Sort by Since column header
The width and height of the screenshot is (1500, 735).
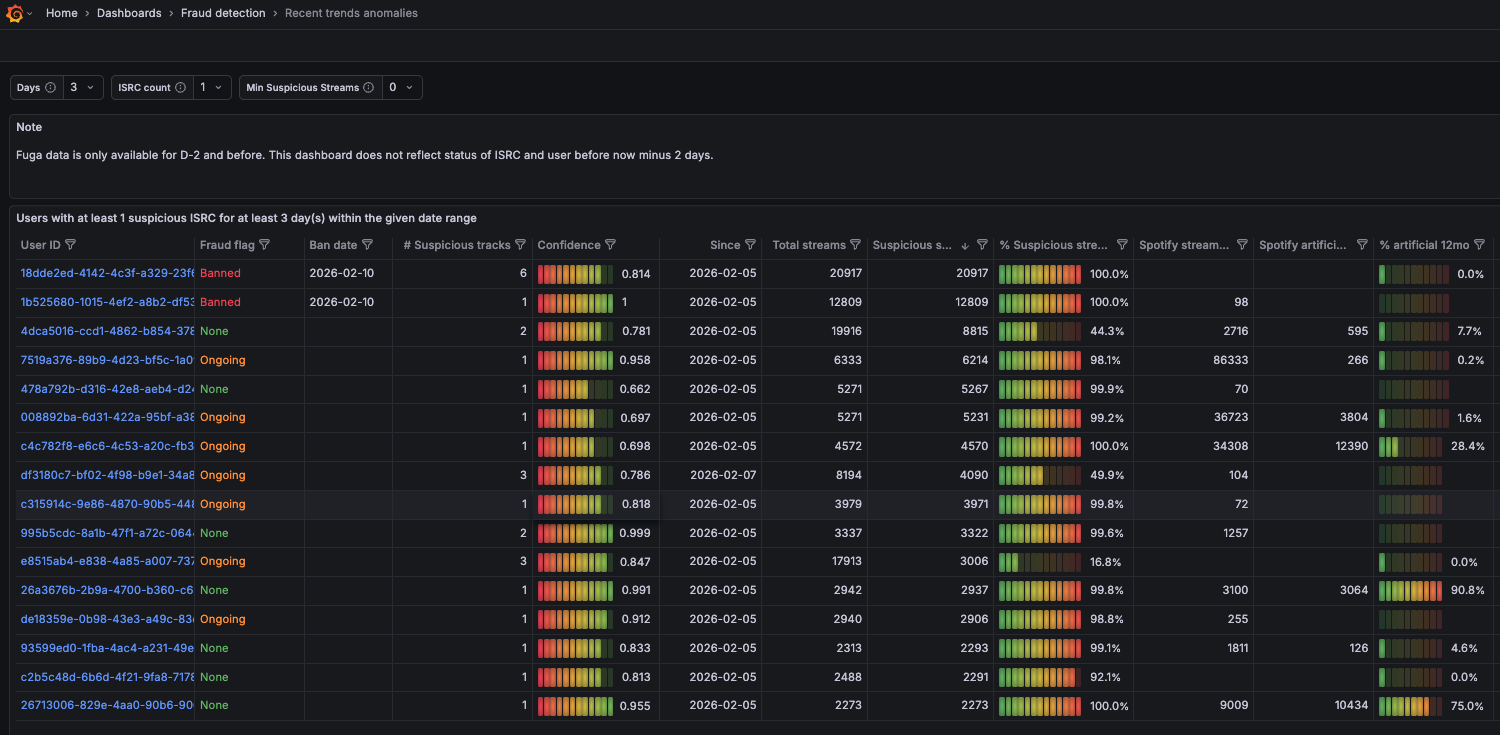725,245
